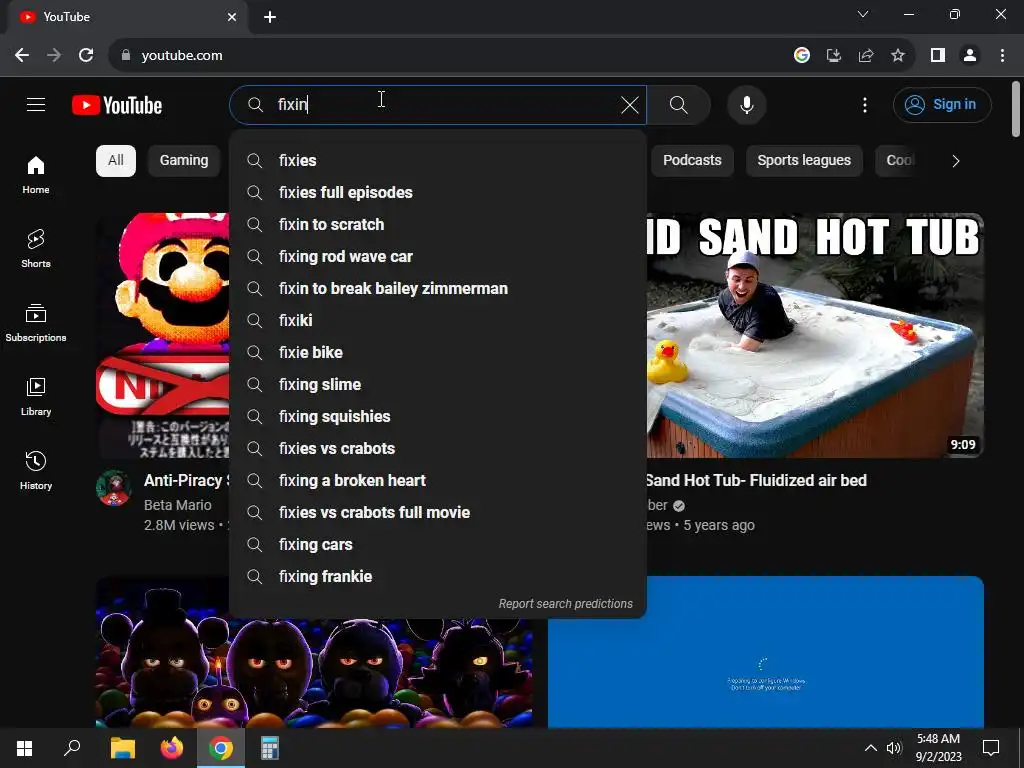Choose suggestion "fixies"
This screenshot has height=768, width=1024.
coord(438,161)
